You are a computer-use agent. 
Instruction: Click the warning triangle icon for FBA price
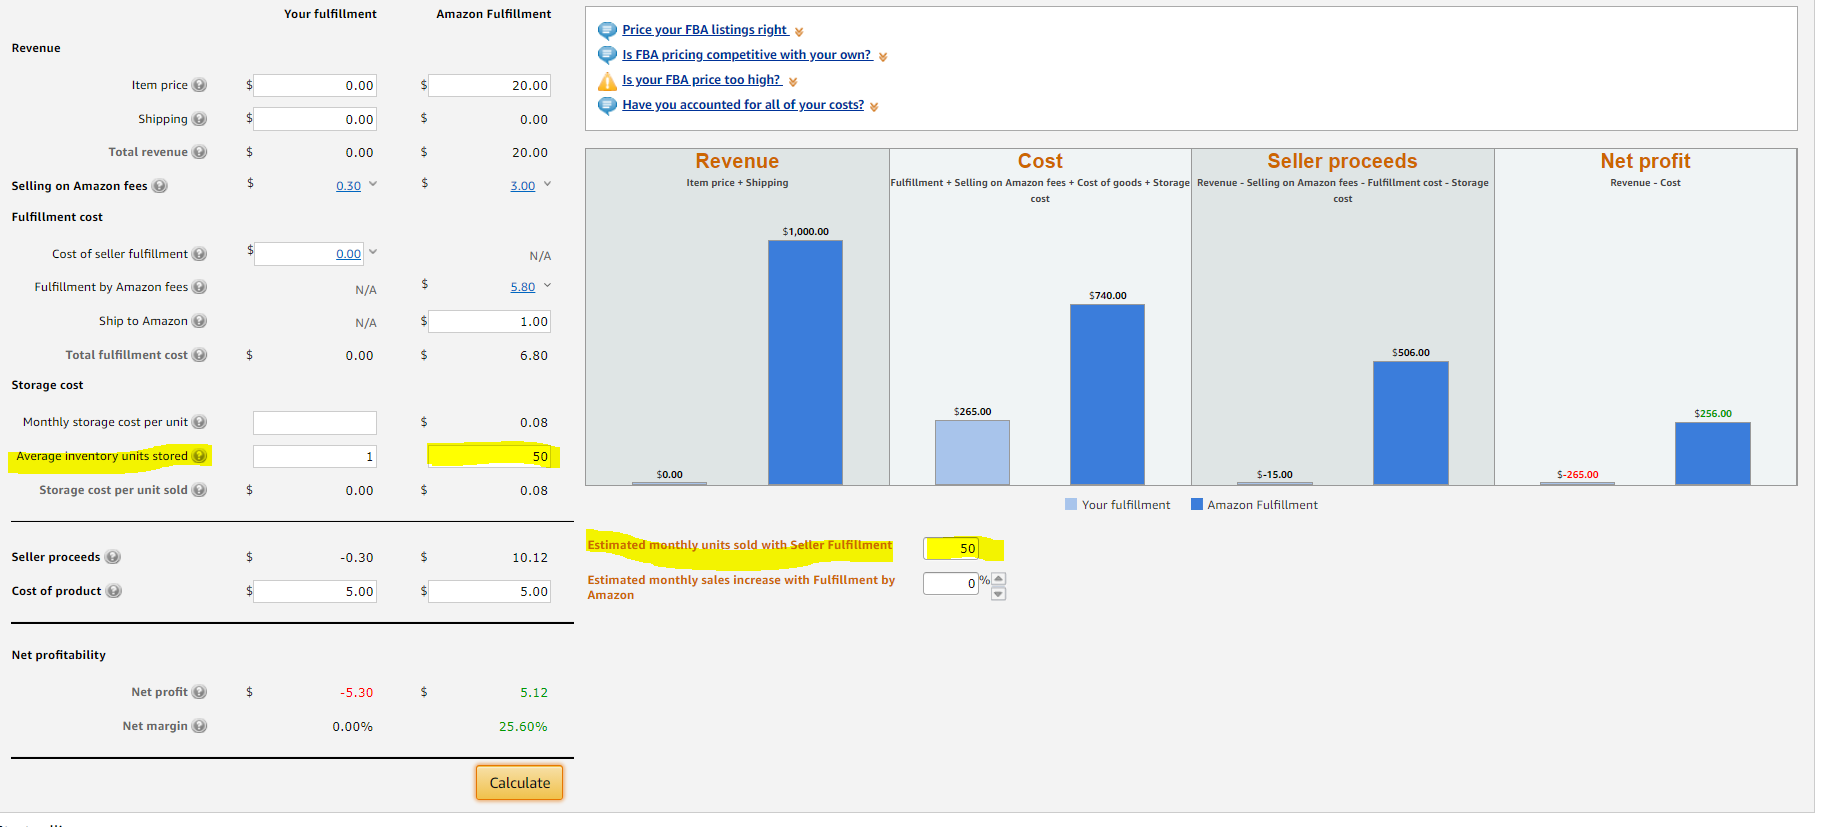click(x=607, y=81)
